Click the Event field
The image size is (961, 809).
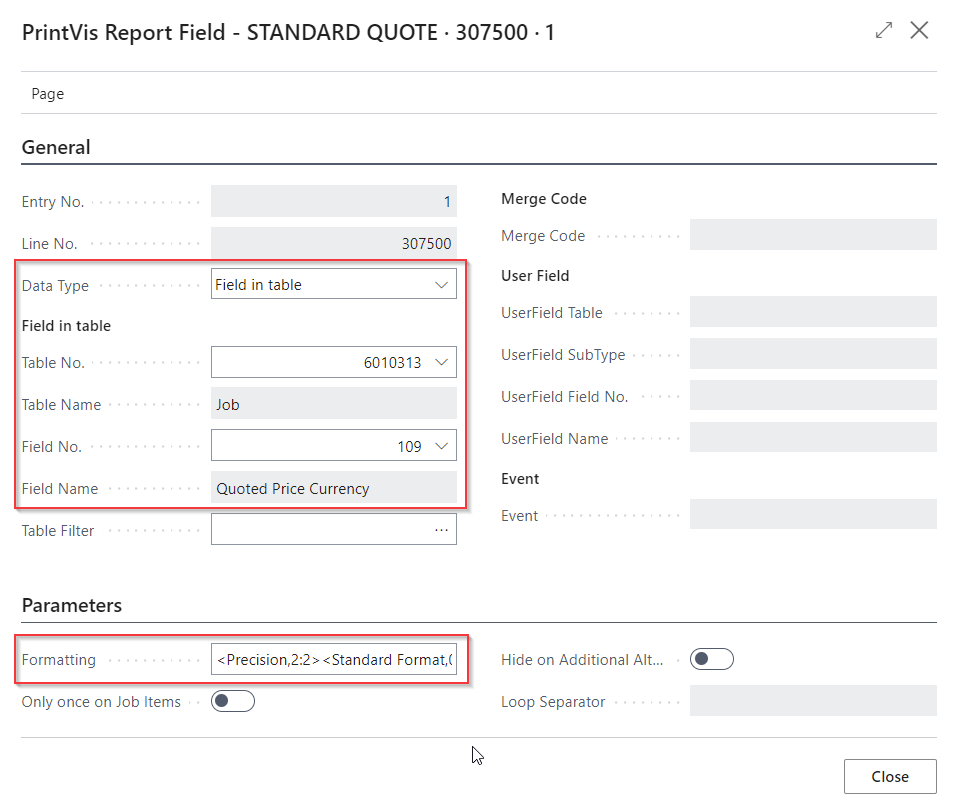tap(812, 516)
